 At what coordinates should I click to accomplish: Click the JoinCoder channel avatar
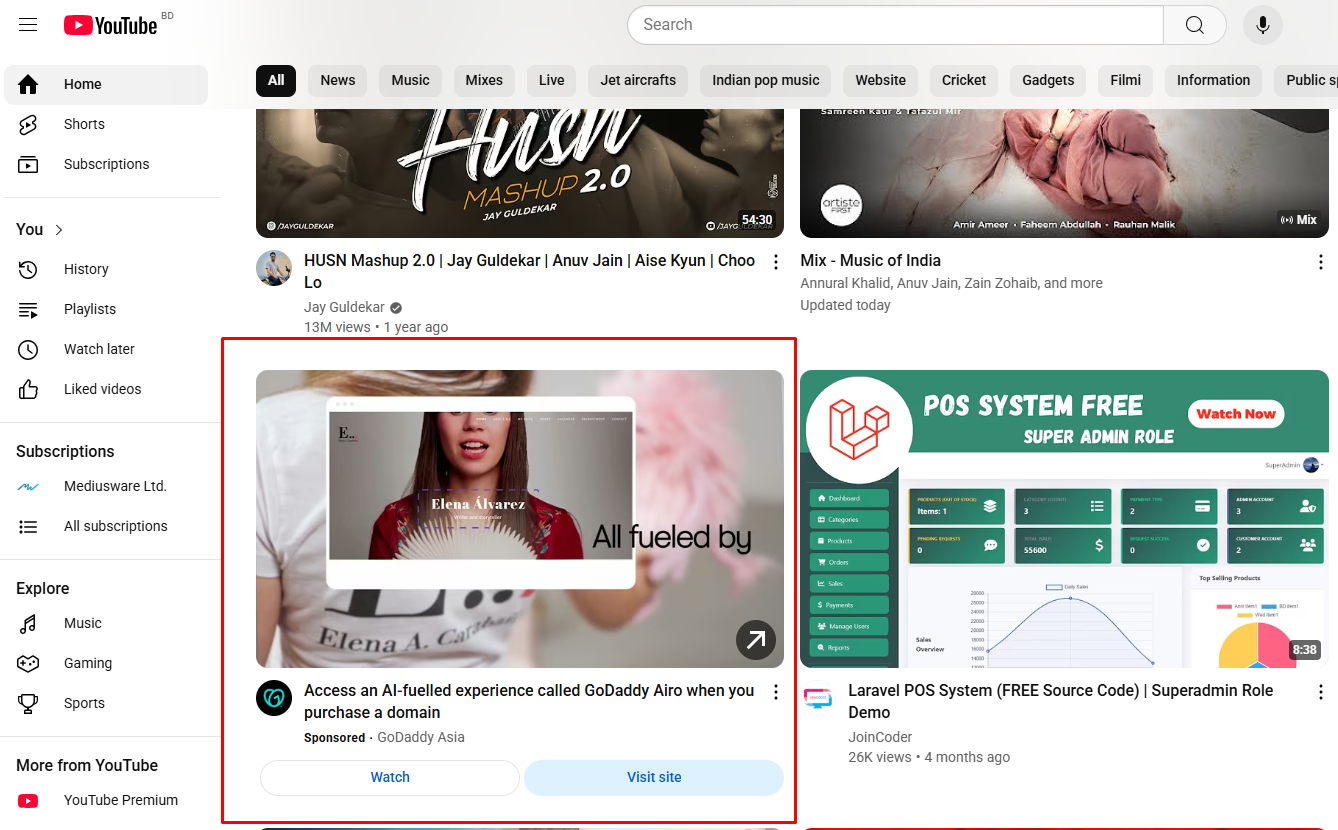click(818, 698)
